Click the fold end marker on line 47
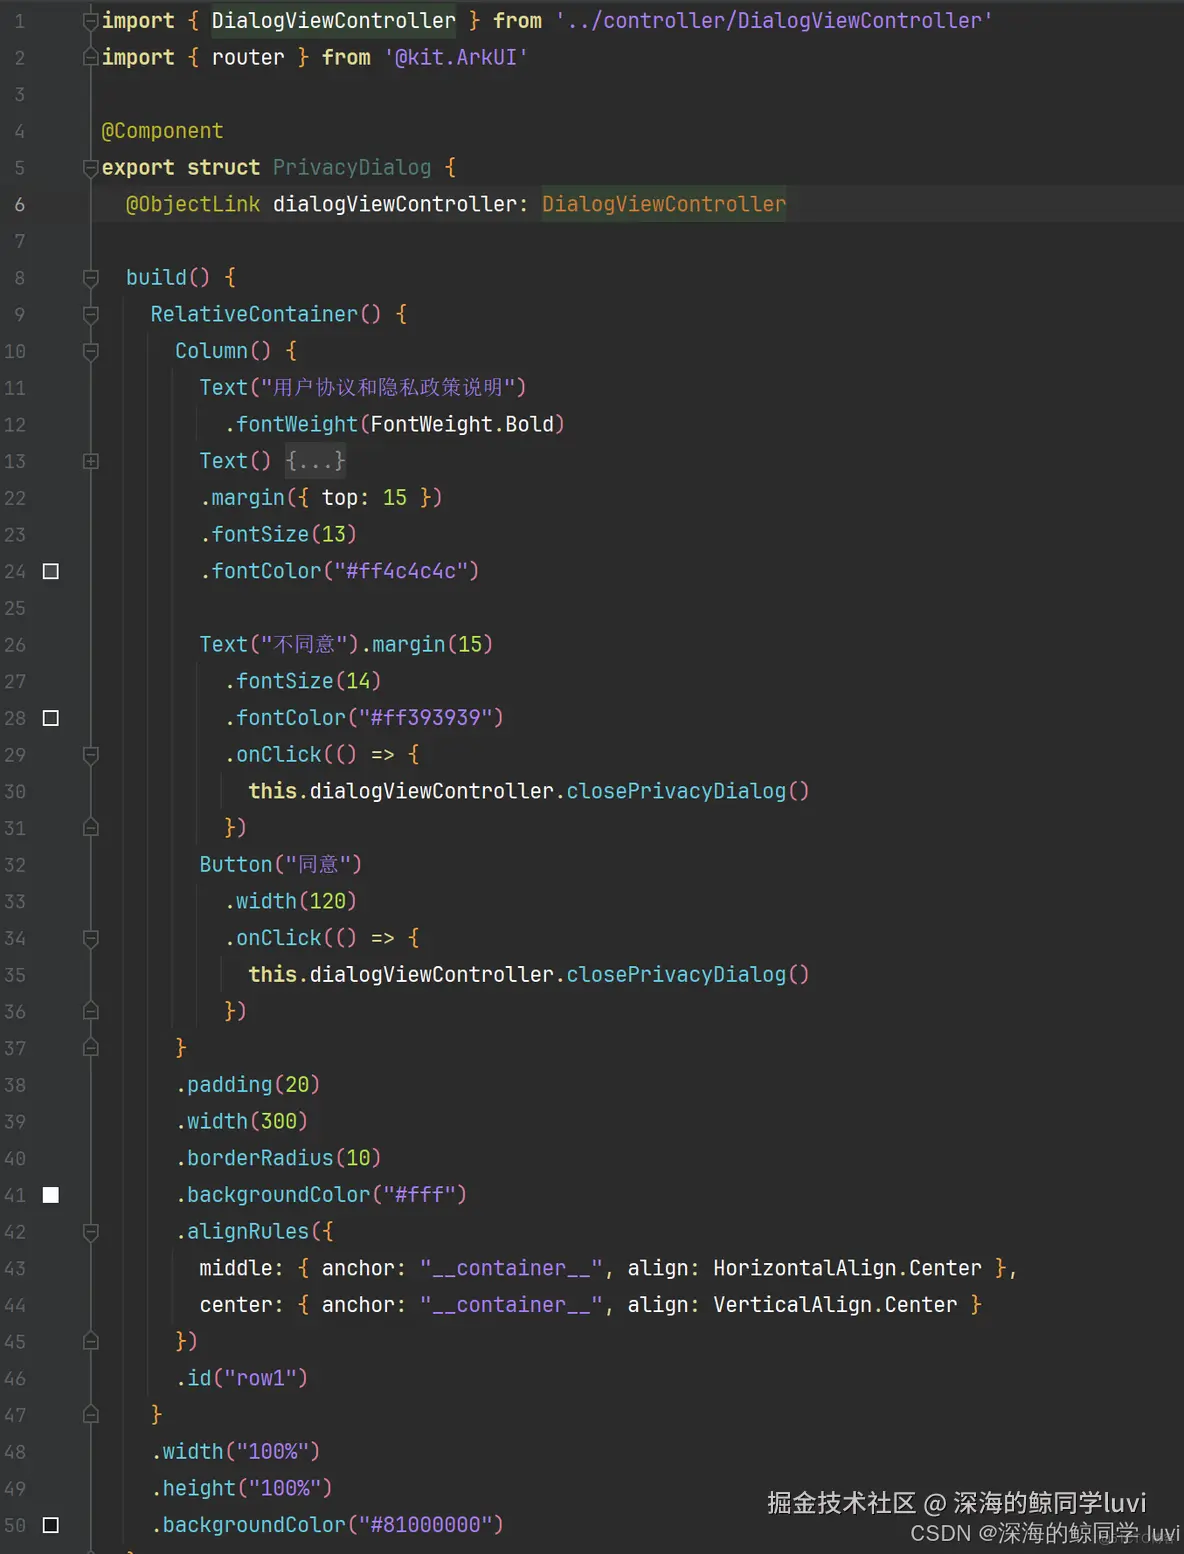1184x1554 pixels. (x=91, y=1415)
